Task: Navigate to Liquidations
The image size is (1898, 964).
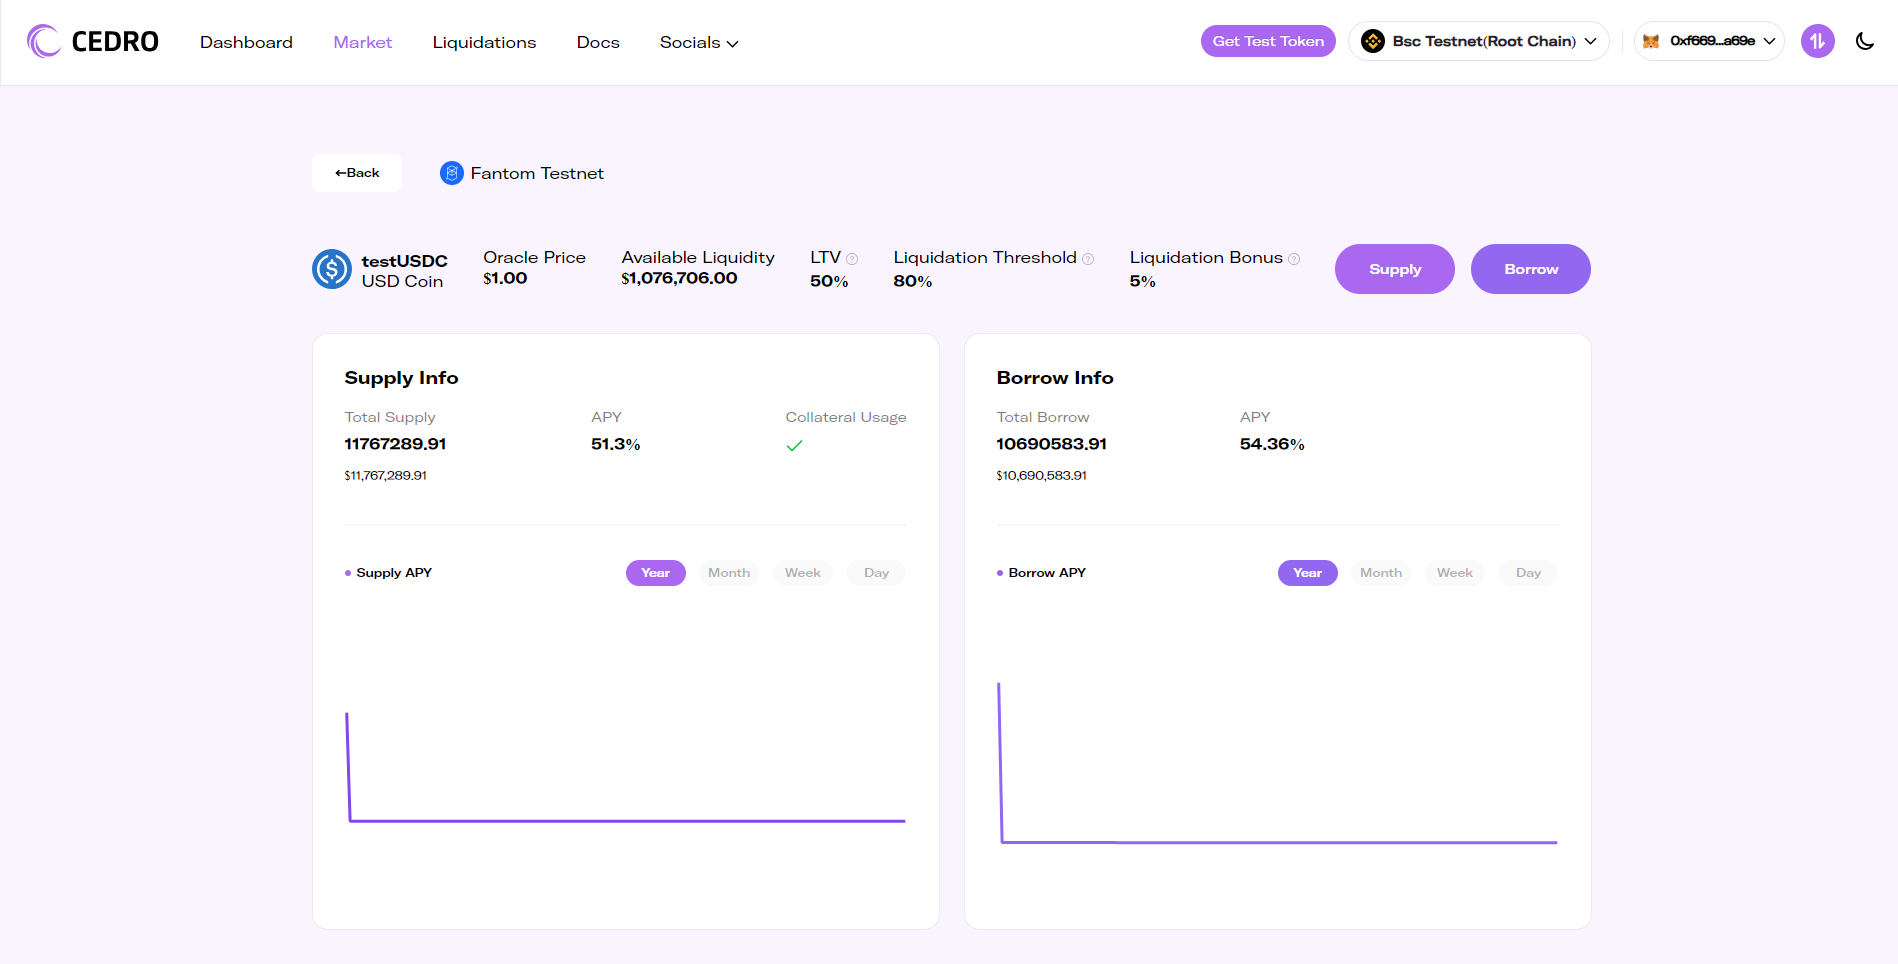Action: (x=484, y=42)
